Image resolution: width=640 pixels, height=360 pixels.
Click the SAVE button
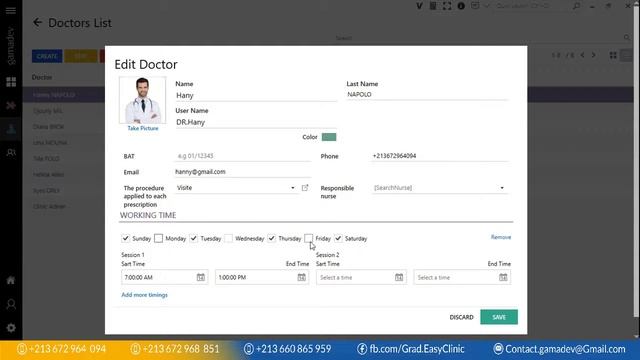pos(499,317)
